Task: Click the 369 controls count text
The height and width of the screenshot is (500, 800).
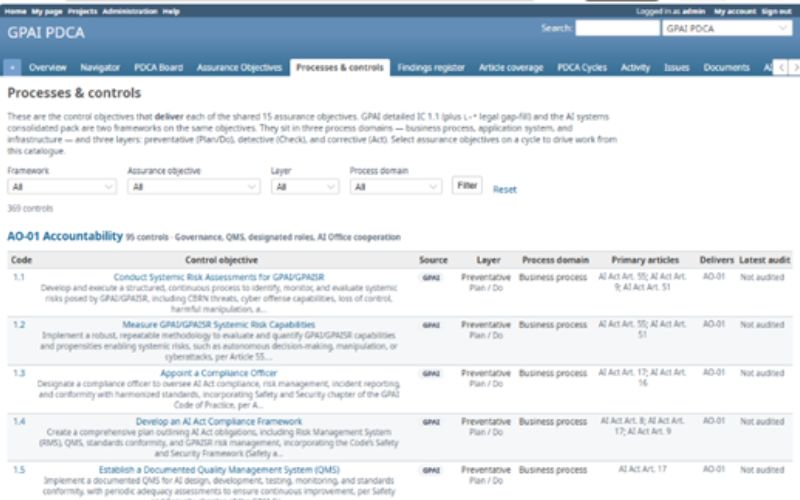Action: coord(30,208)
